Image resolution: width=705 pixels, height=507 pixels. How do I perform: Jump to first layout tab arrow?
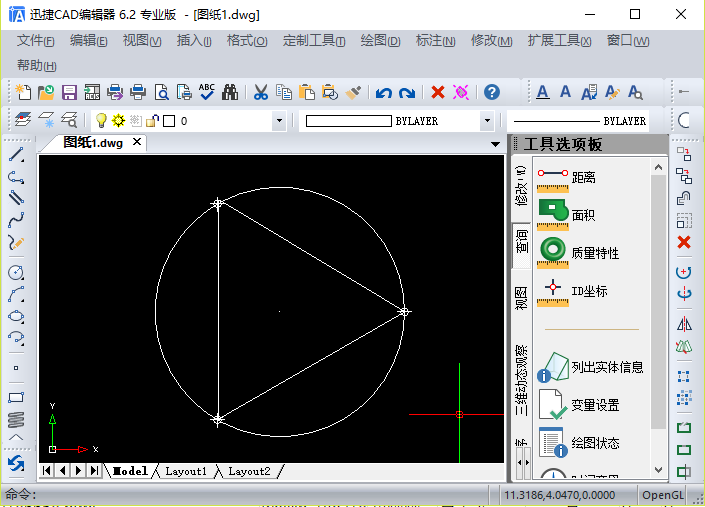(x=46, y=471)
